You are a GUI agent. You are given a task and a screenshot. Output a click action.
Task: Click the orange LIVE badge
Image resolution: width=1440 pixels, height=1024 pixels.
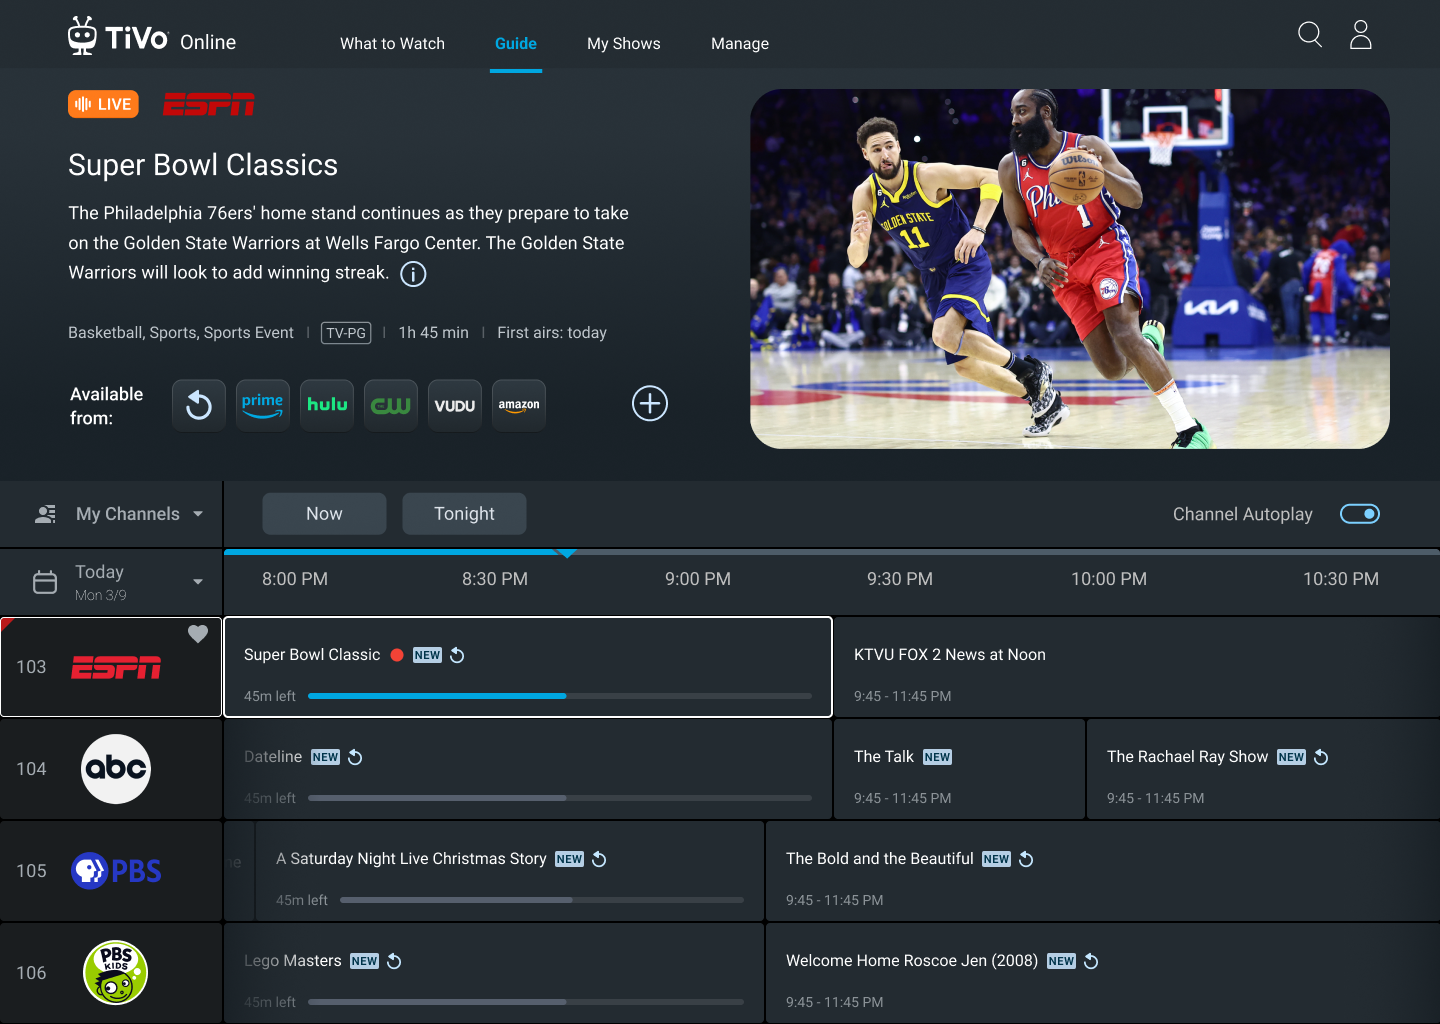[x=103, y=104]
